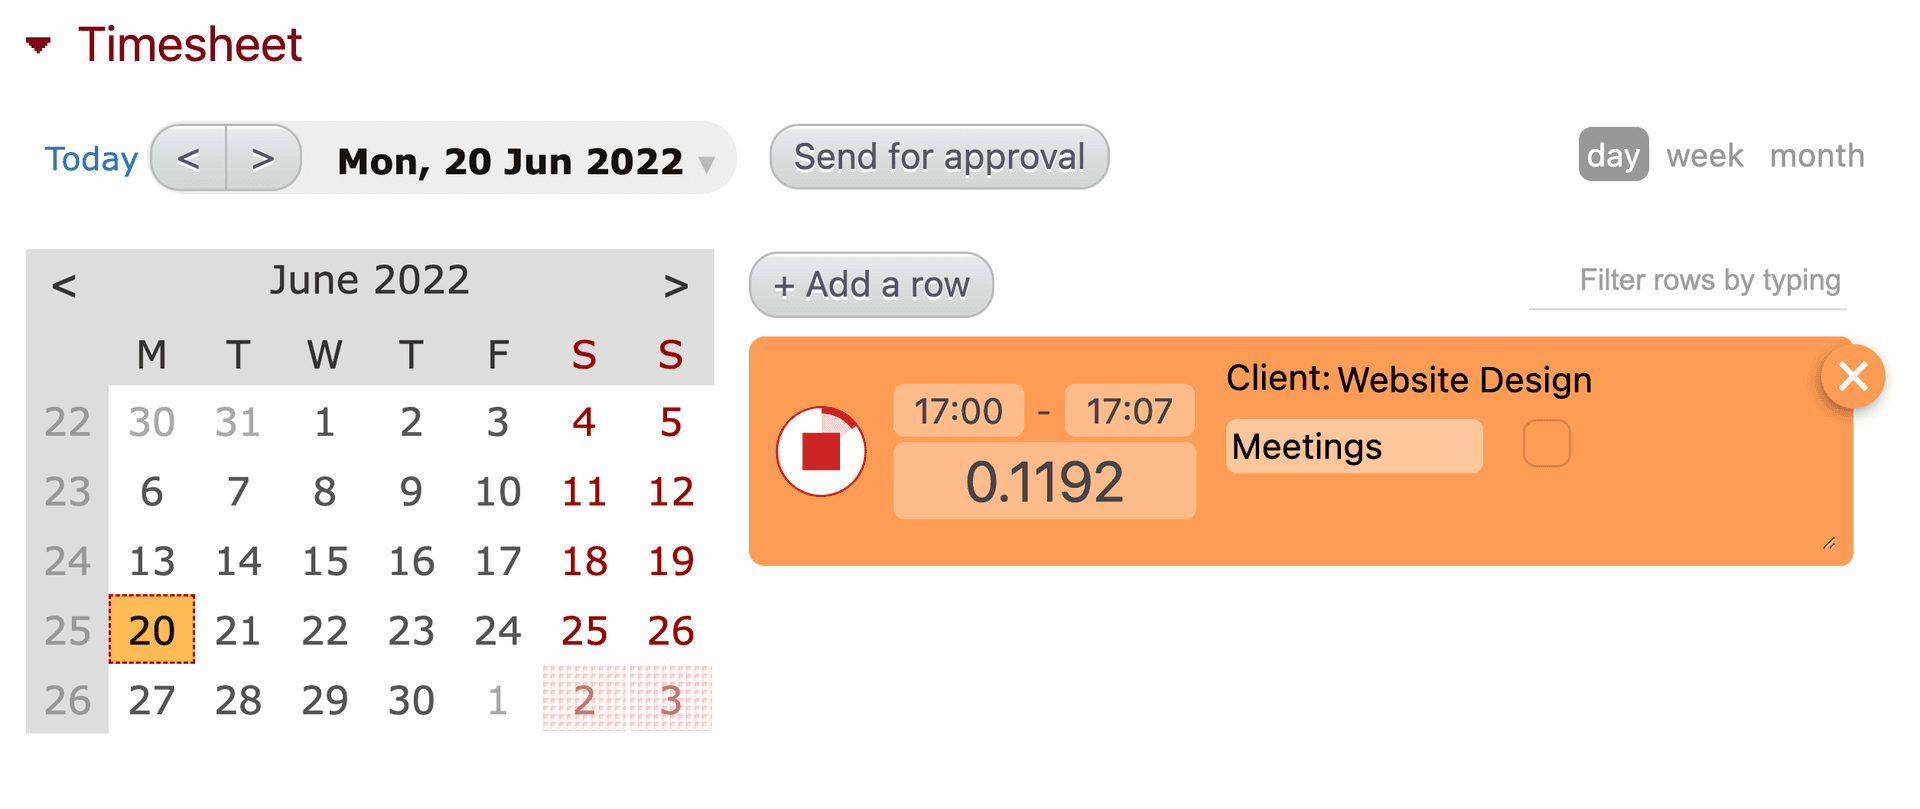Click the Today link

coord(90,158)
